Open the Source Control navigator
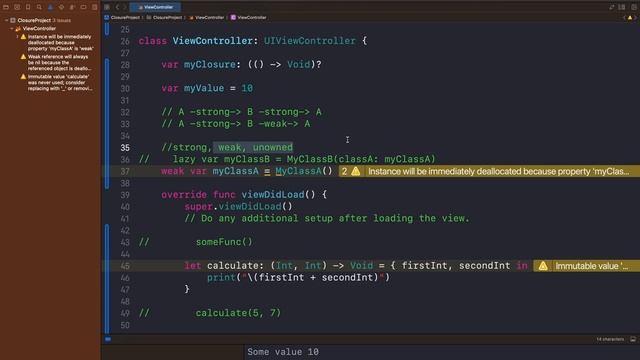Screen dimensions: 640x360 point(17,7)
